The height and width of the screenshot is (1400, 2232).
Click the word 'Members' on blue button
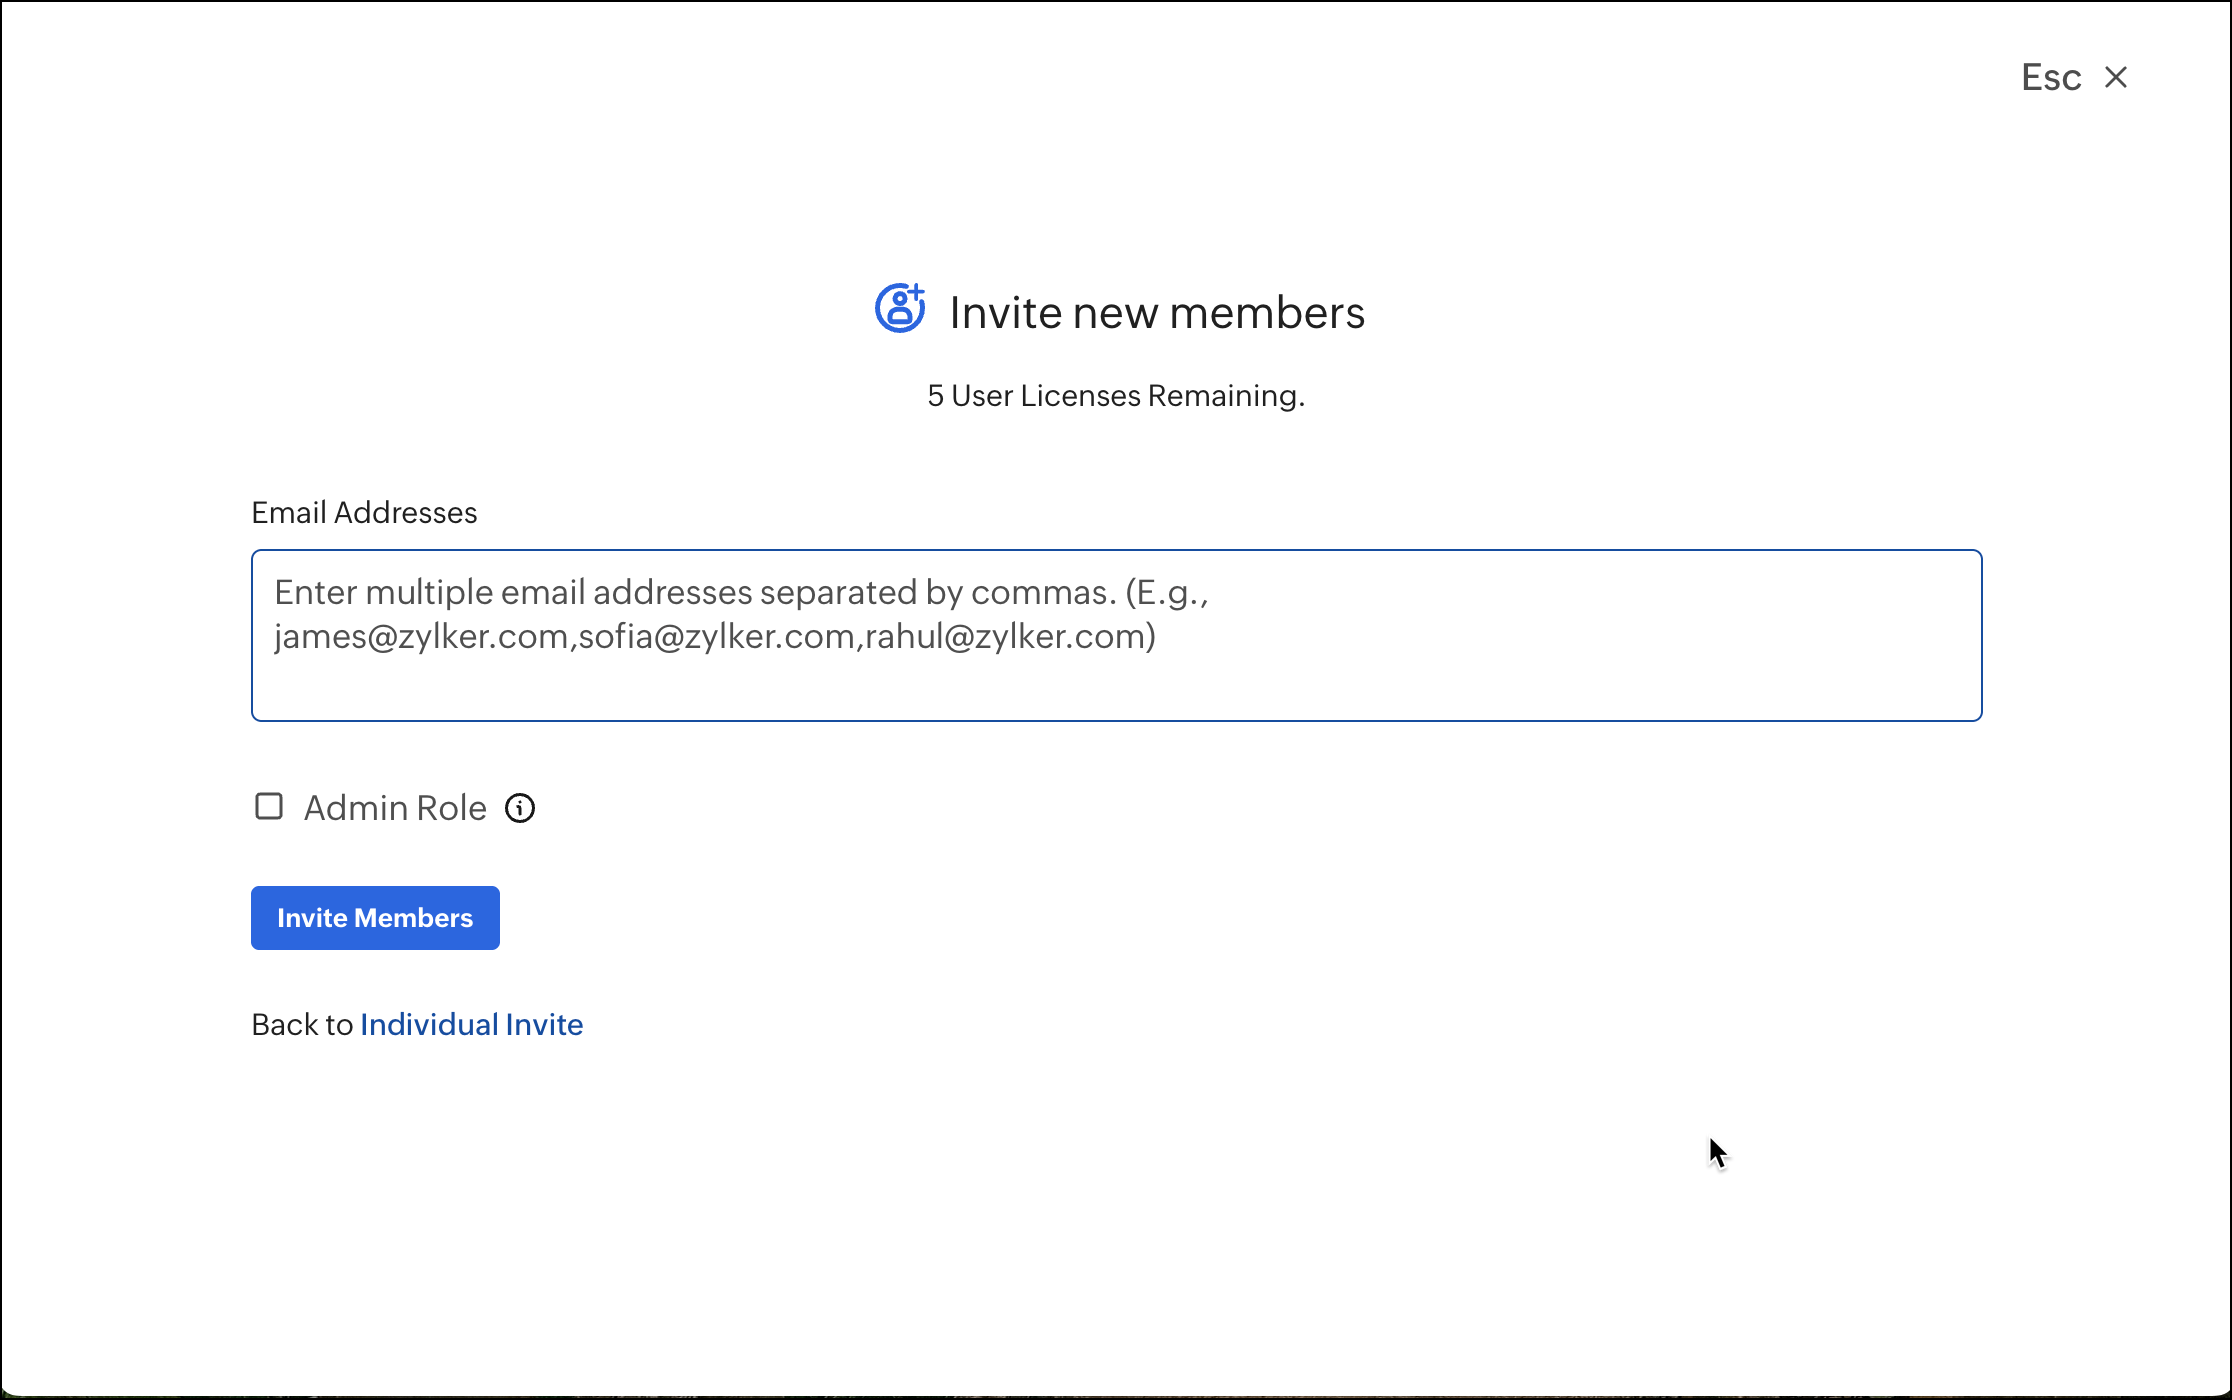414,918
